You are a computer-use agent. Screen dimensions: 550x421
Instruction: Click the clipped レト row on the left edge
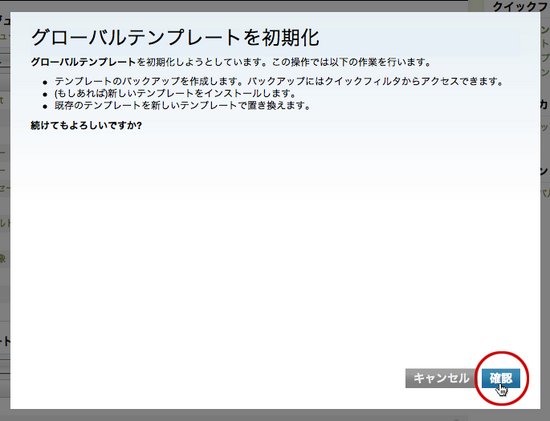click(5, 223)
